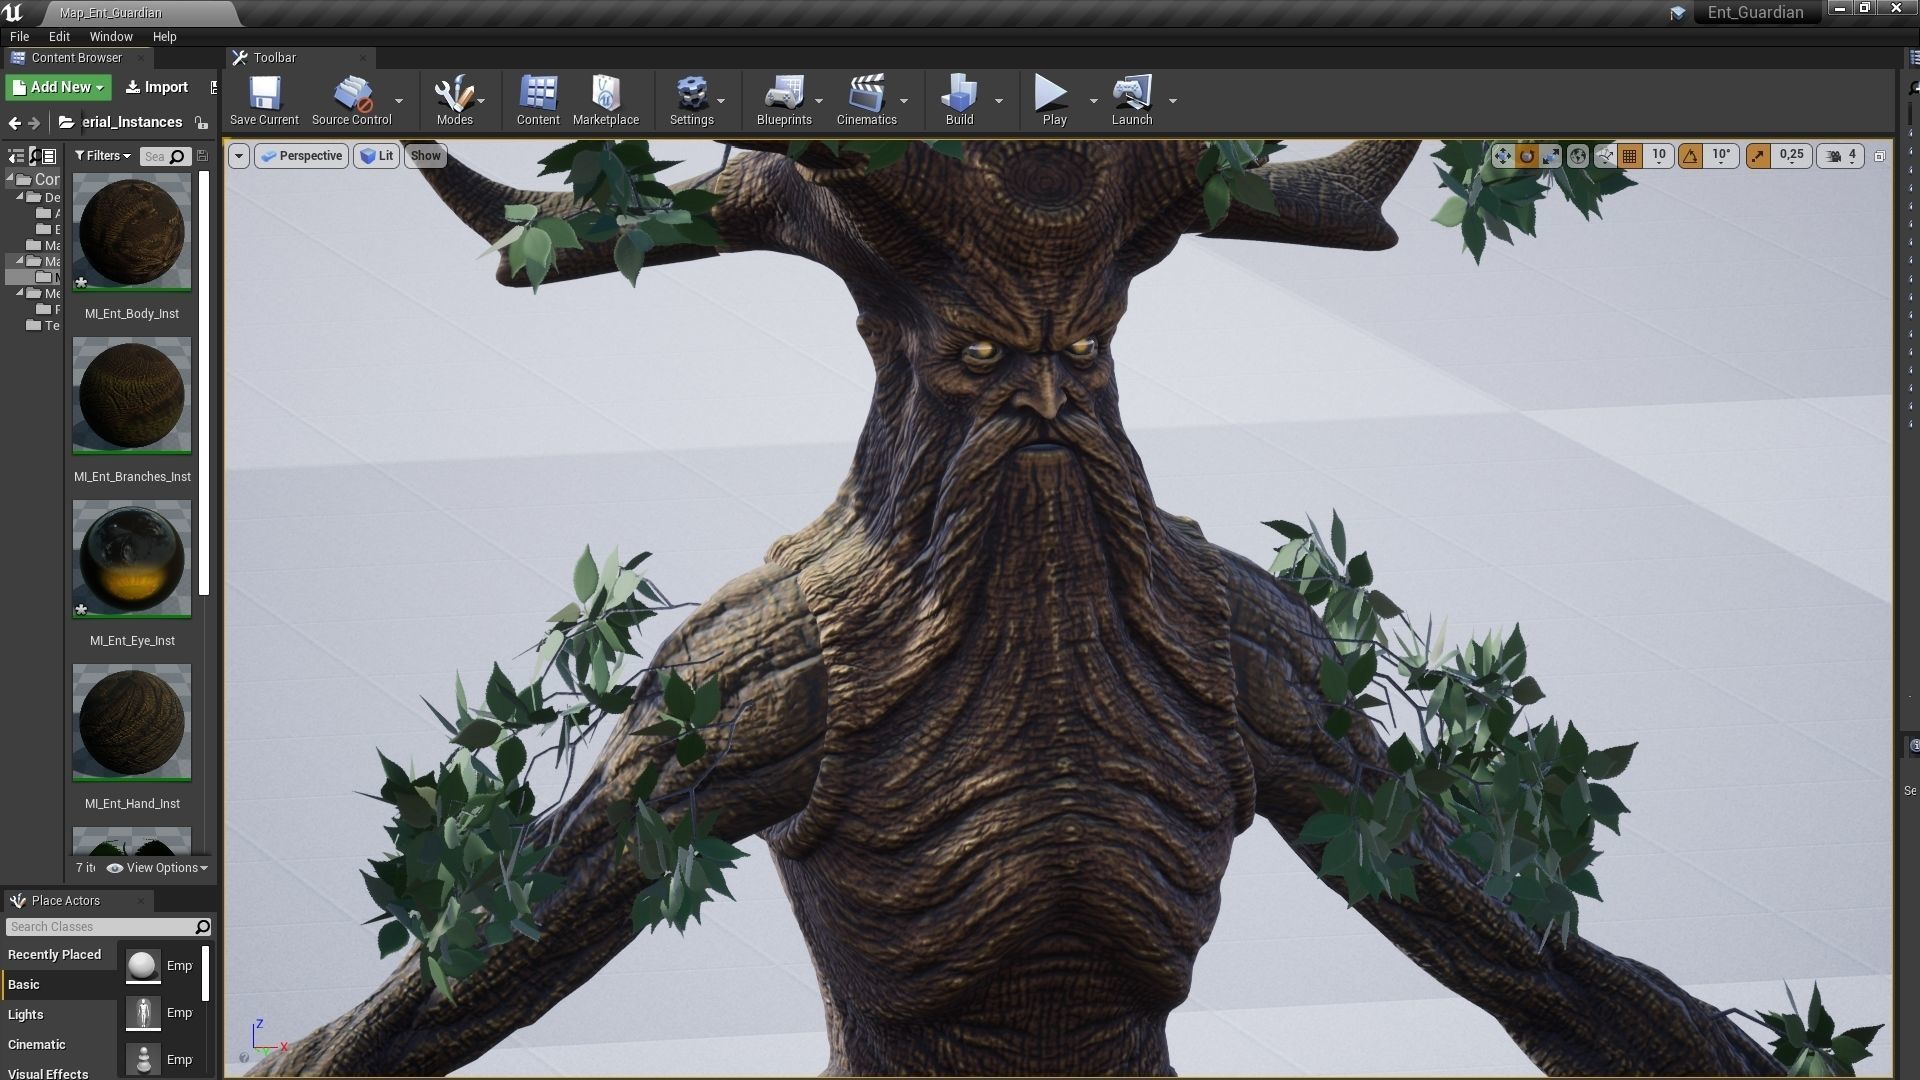Open the Source Control dropdown arrow
The height and width of the screenshot is (1080, 1920).
[x=399, y=101]
